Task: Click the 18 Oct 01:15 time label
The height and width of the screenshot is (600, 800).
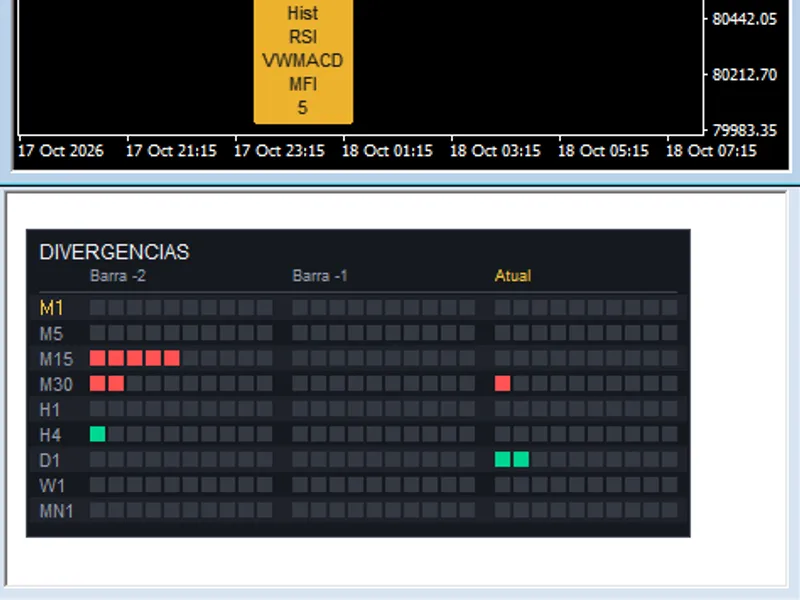Action: click(387, 151)
